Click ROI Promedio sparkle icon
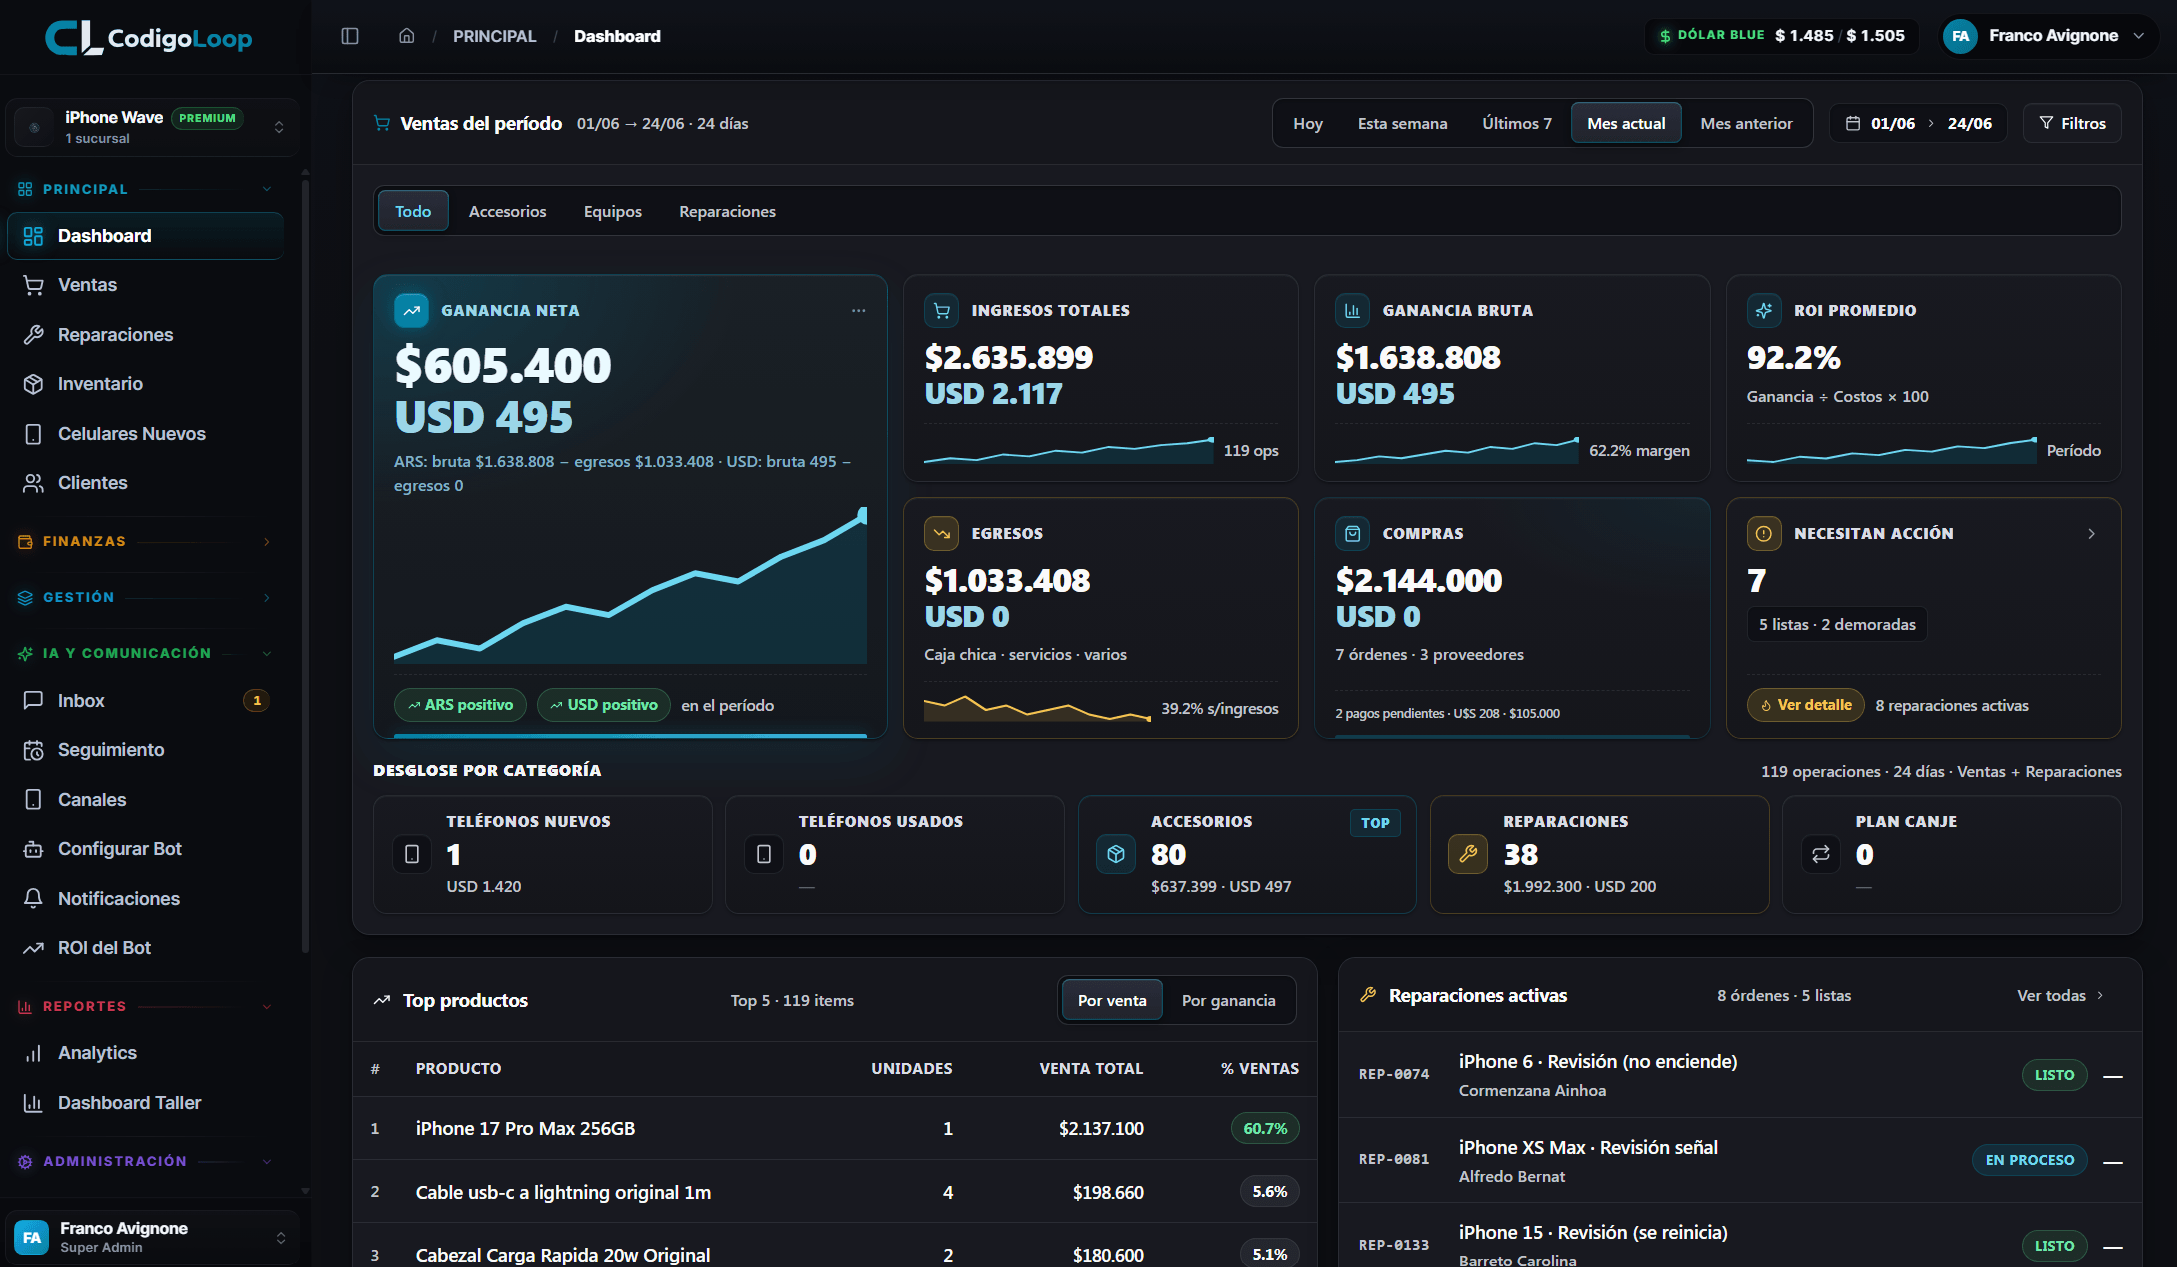Viewport: 2177px width, 1267px height. click(x=1764, y=311)
